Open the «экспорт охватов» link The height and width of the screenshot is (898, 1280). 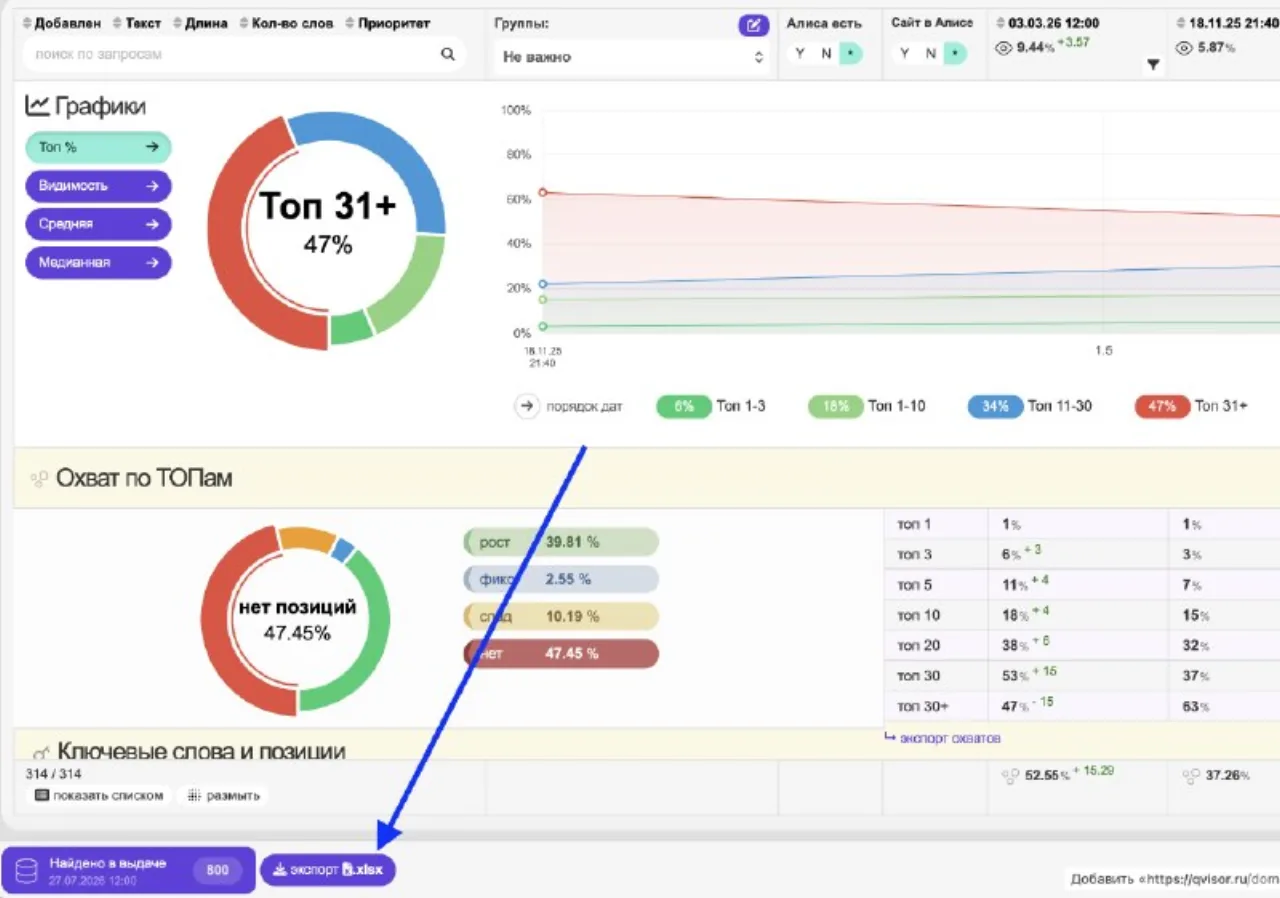(943, 739)
